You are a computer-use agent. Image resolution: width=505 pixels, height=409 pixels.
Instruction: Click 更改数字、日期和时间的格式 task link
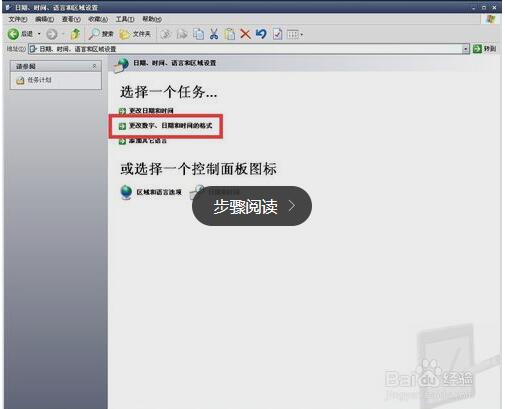pyautogui.click(x=170, y=126)
